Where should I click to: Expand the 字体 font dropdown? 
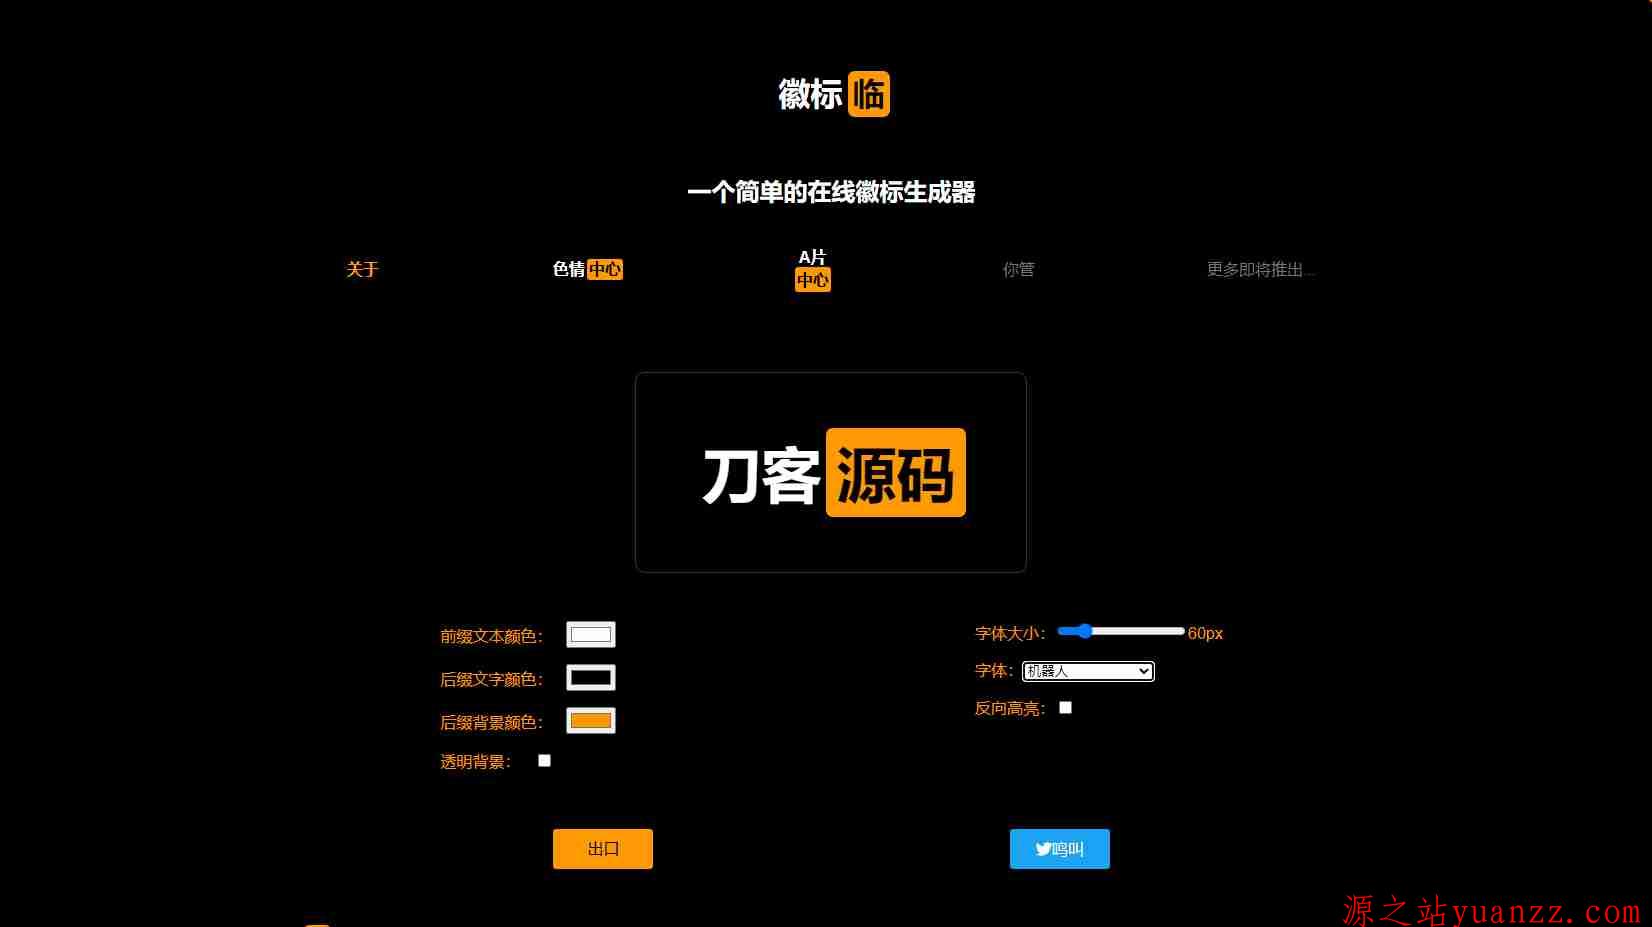(x=1088, y=671)
